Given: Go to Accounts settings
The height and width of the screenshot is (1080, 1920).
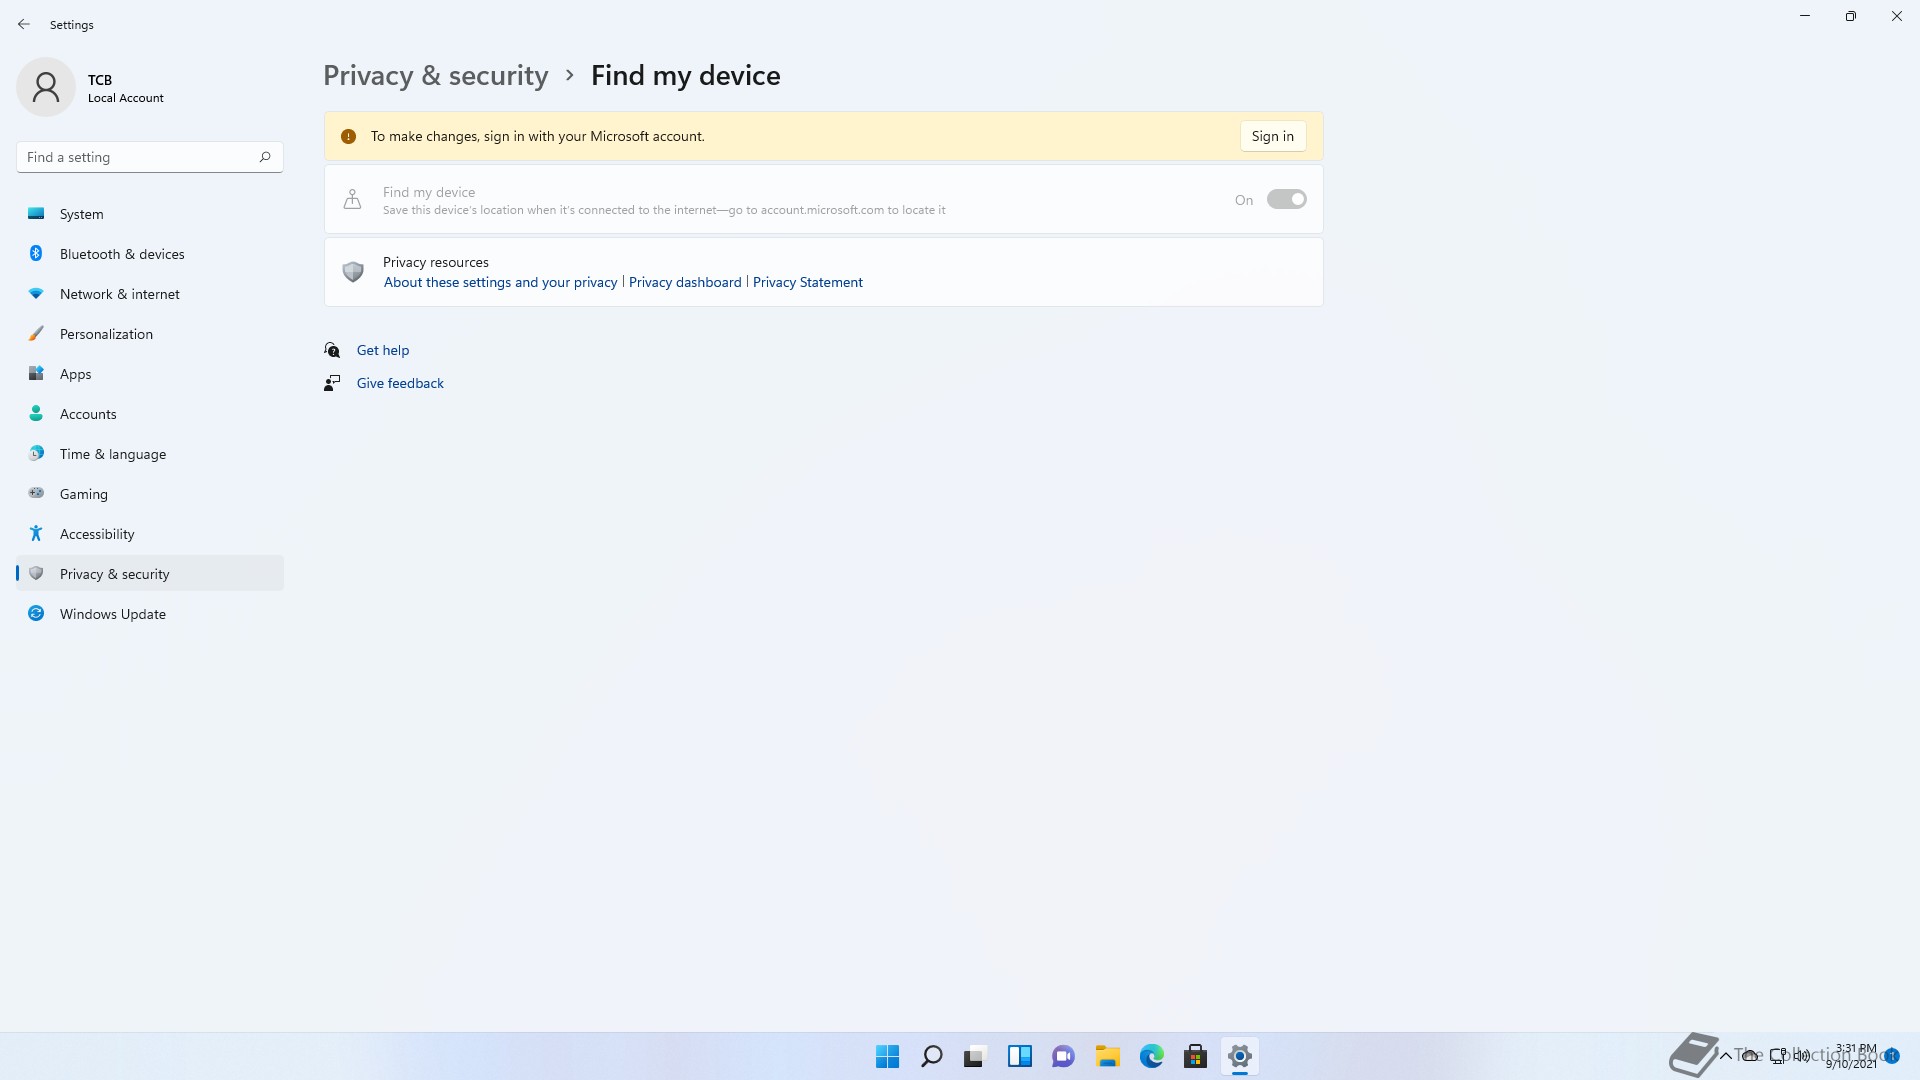Looking at the screenshot, I should coord(150,413).
